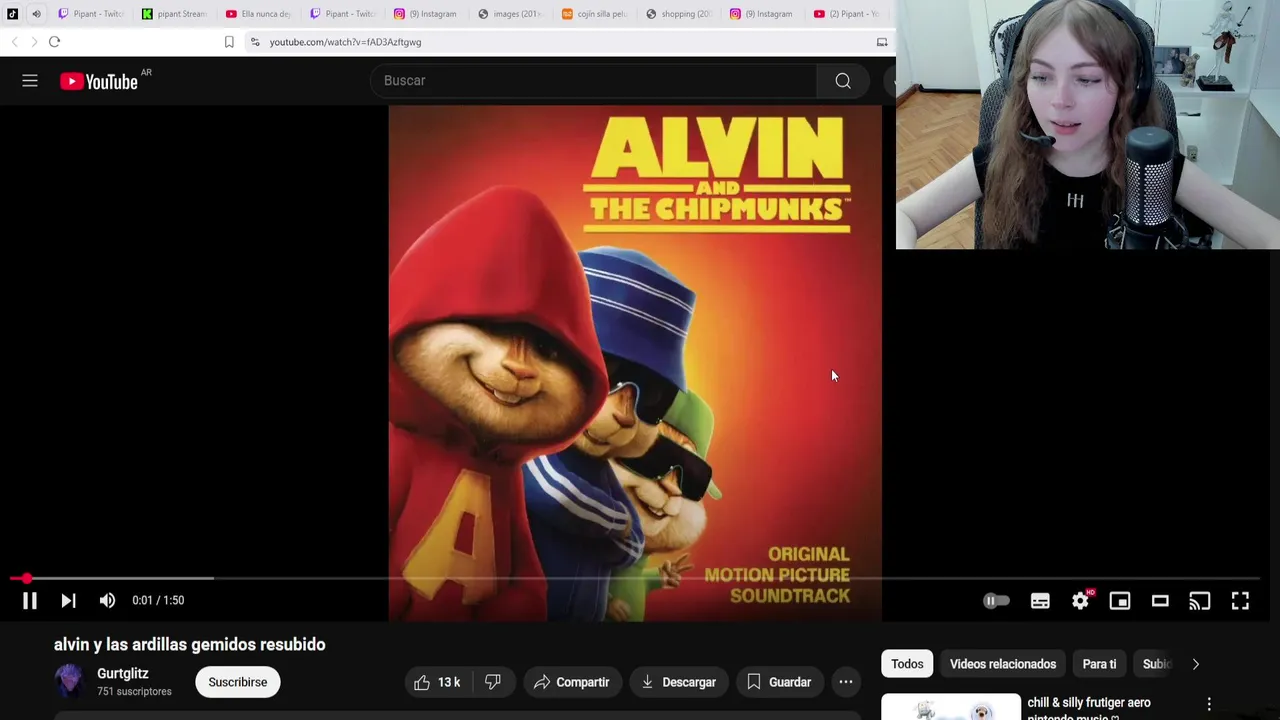Switch to the shopping tab
Viewport: 1280px width, 720px height.
coord(679,14)
